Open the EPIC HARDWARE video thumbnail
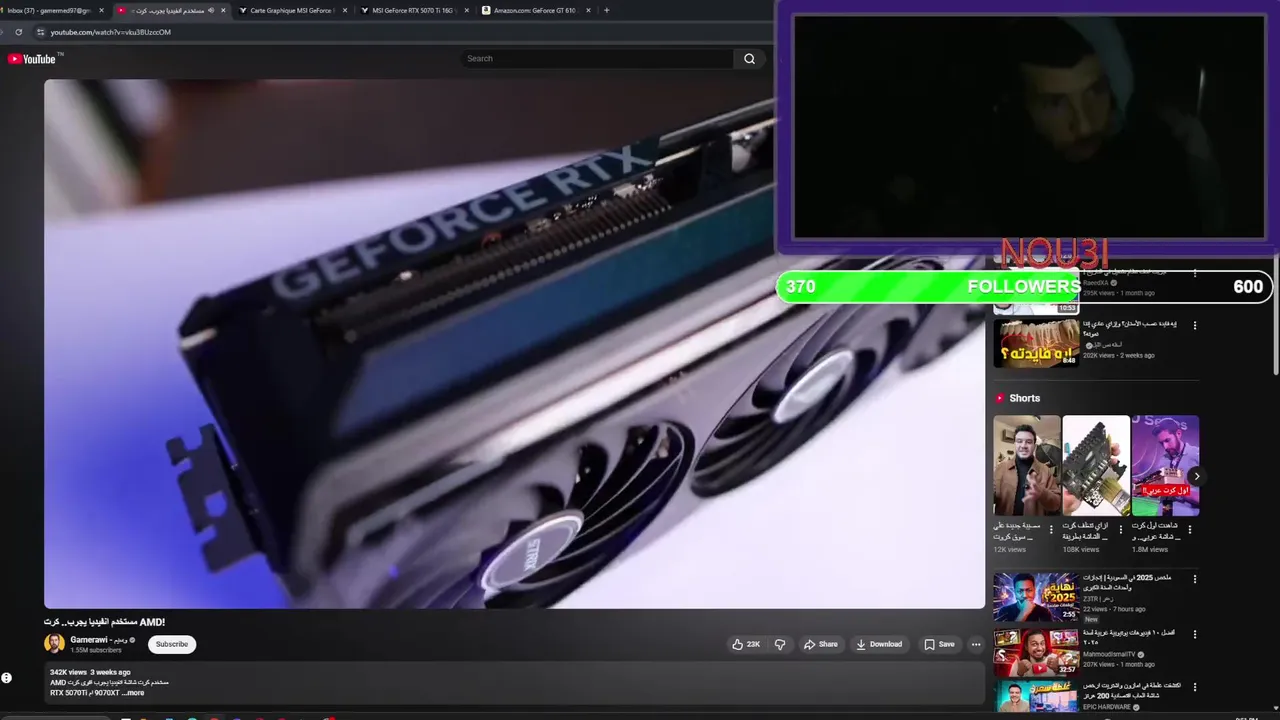The image size is (1280, 720). [1036, 698]
